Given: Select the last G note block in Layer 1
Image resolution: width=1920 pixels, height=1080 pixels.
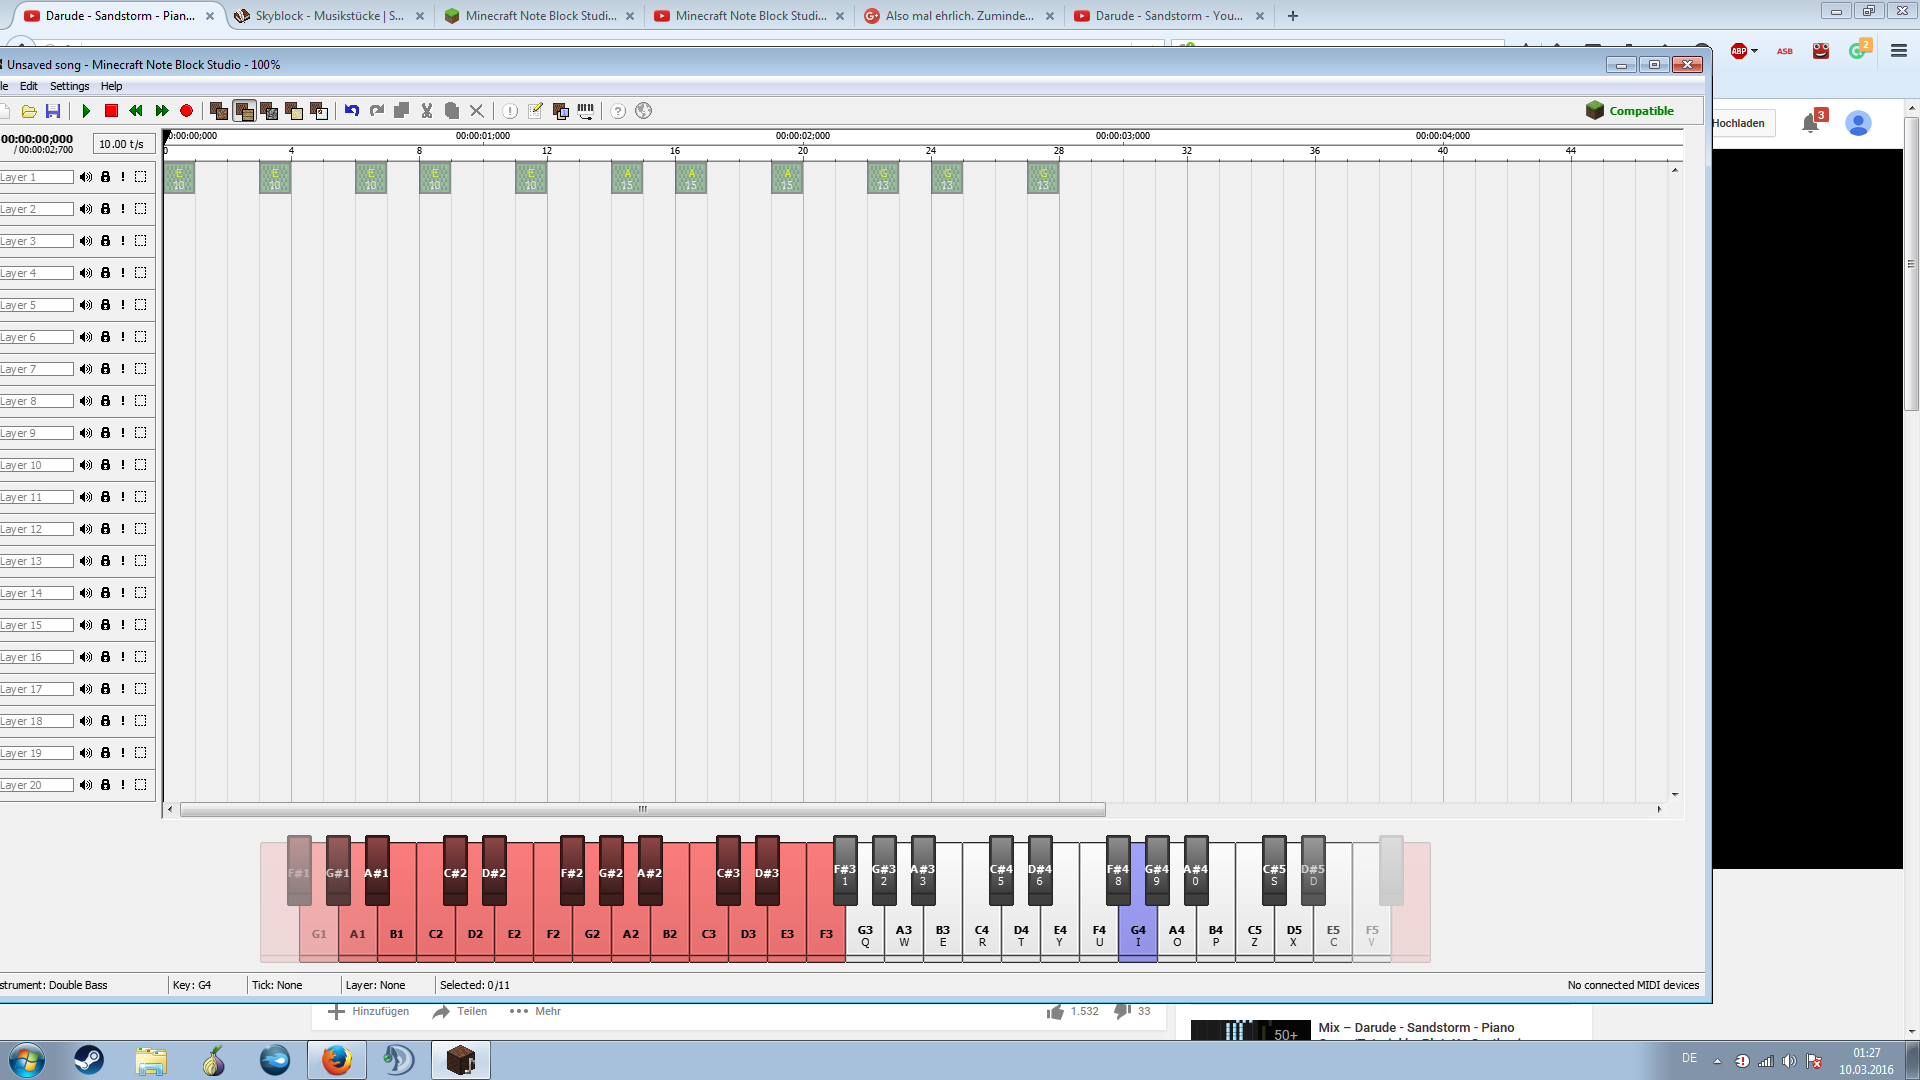Looking at the screenshot, I should [1043, 178].
